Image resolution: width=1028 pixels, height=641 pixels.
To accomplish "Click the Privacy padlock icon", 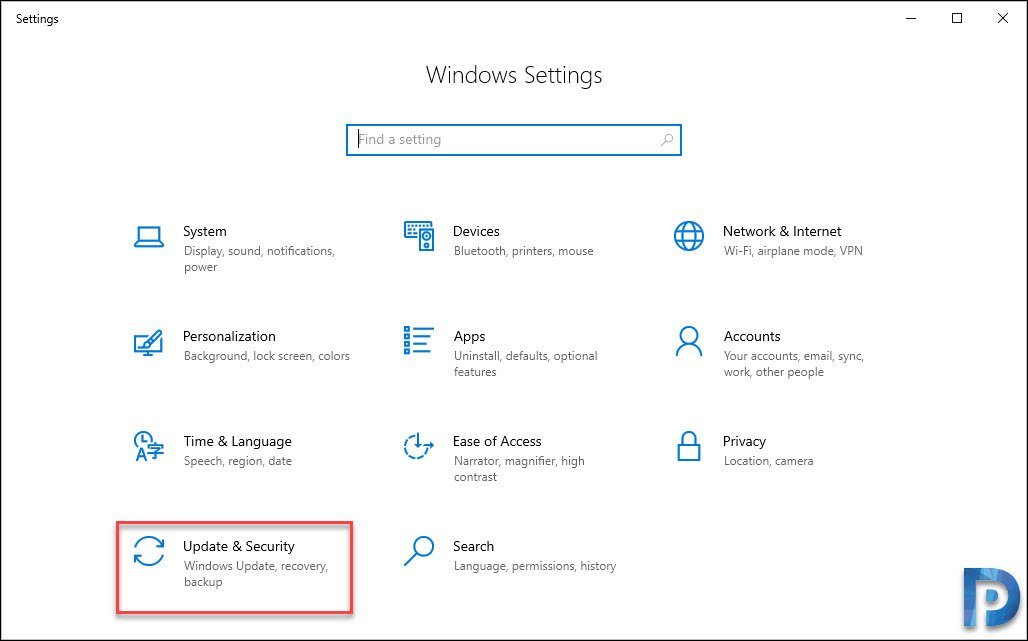I will [x=688, y=446].
